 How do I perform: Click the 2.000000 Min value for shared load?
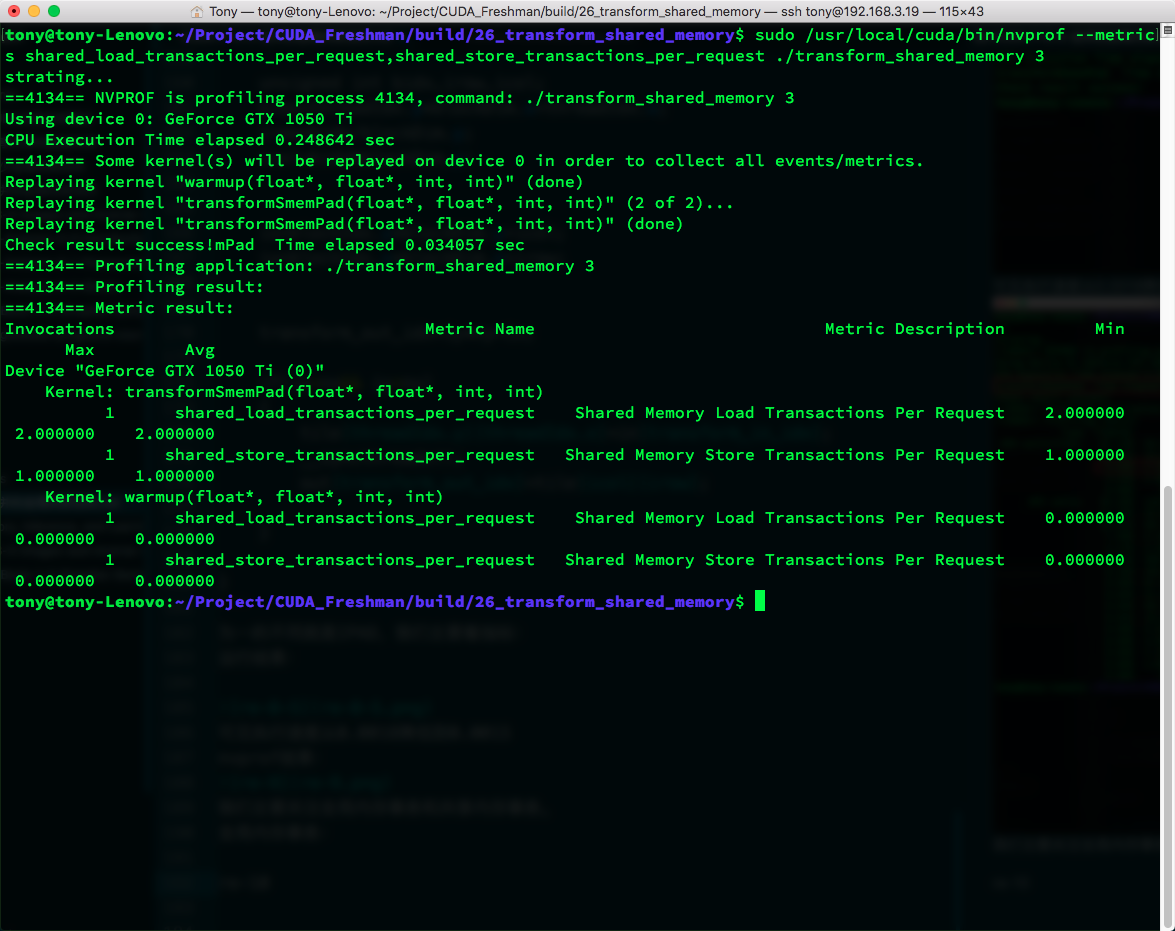pyautogui.click(x=1084, y=413)
